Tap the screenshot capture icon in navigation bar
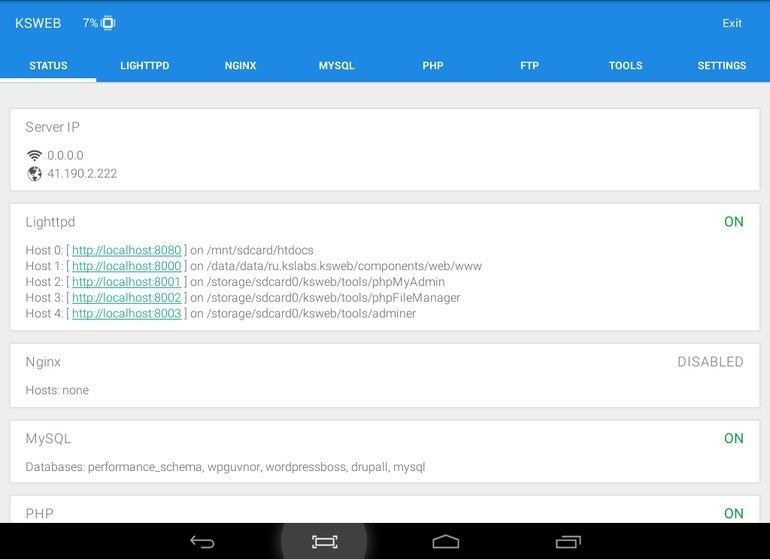This screenshot has height=559, width=770. pos(325,542)
